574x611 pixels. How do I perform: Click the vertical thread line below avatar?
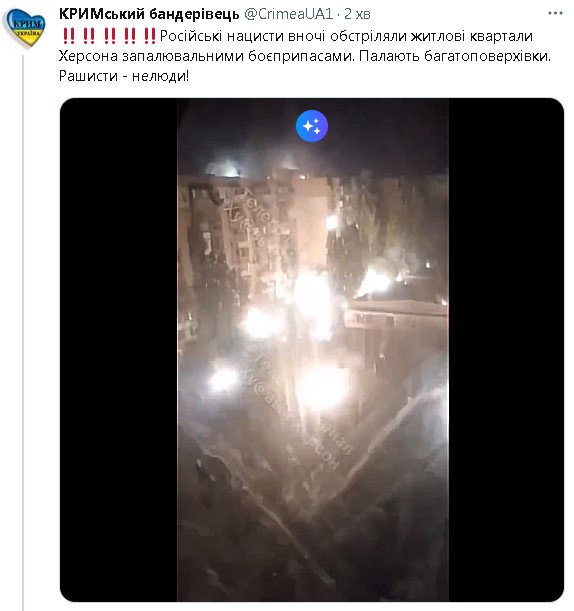tap(23, 331)
